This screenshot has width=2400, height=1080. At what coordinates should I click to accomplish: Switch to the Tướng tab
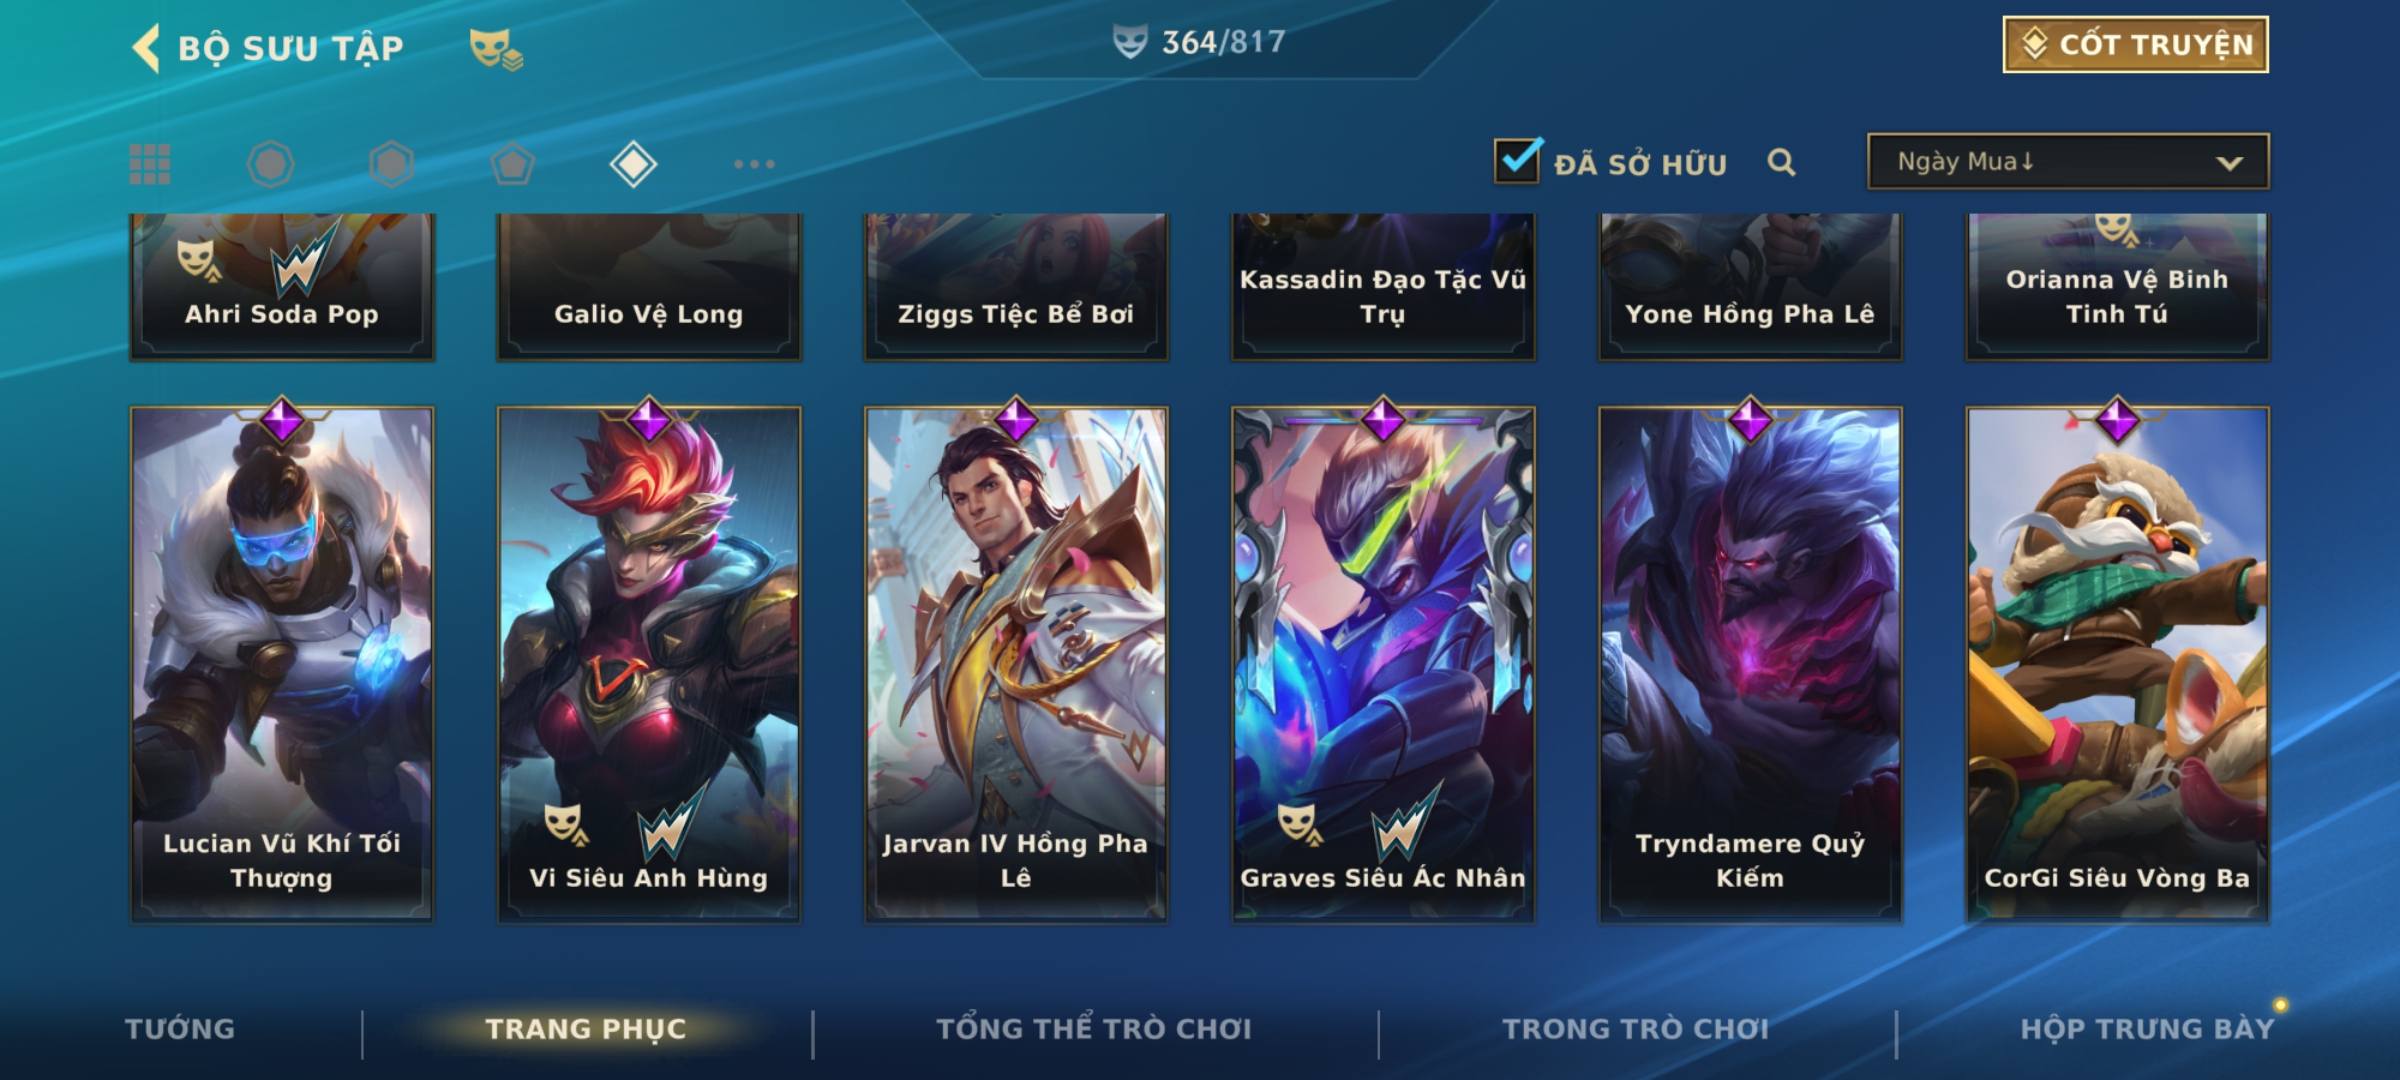point(180,1028)
